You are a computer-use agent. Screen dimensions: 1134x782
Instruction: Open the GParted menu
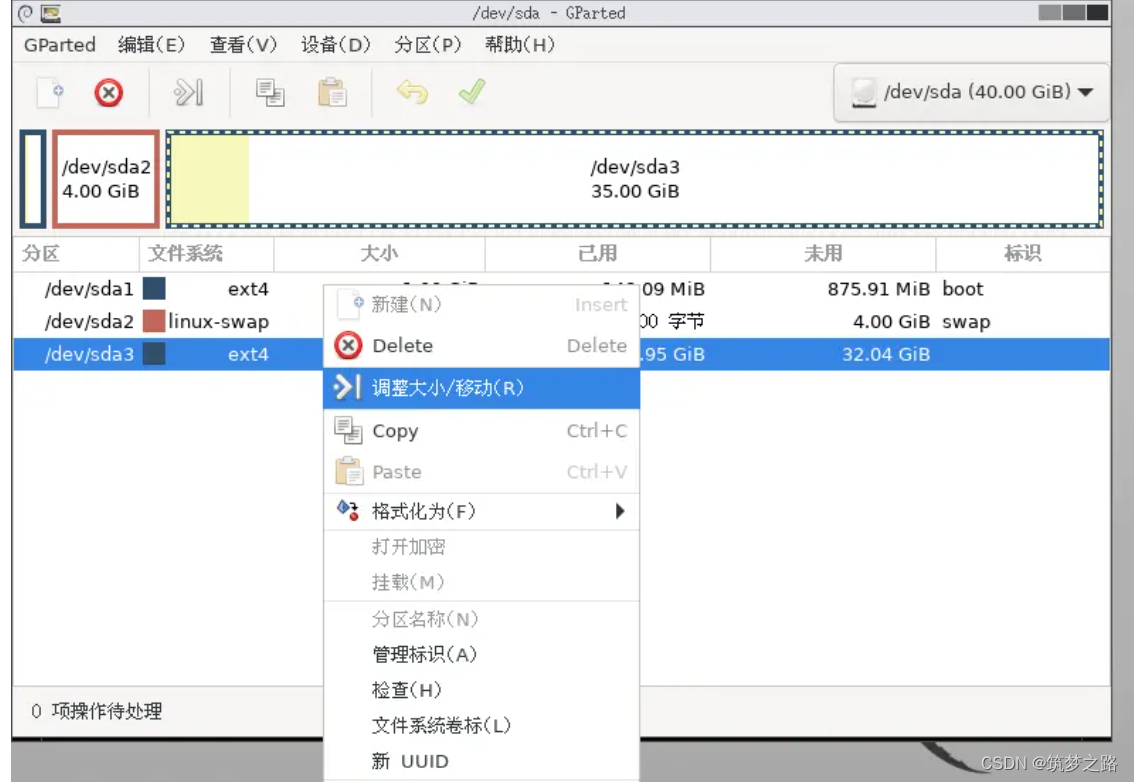pos(59,45)
